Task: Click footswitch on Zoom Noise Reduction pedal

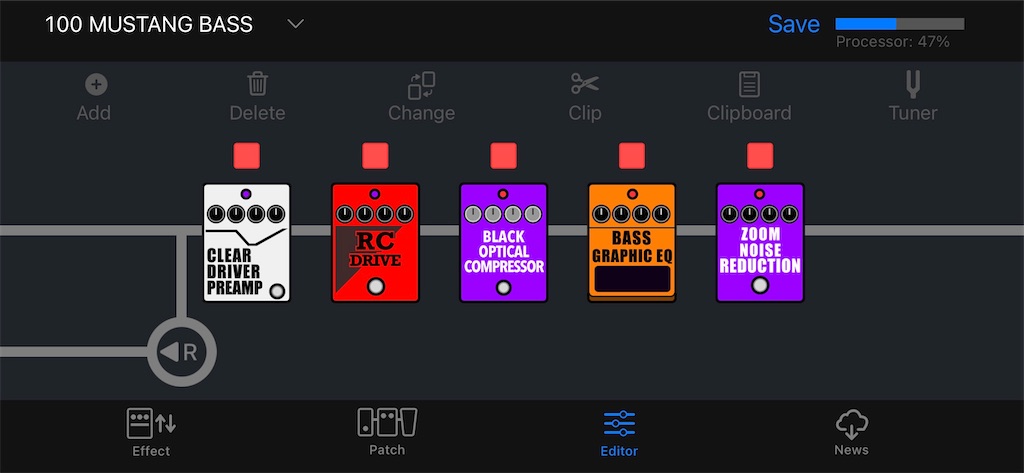Action: pyautogui.click(x=760, y=285)
